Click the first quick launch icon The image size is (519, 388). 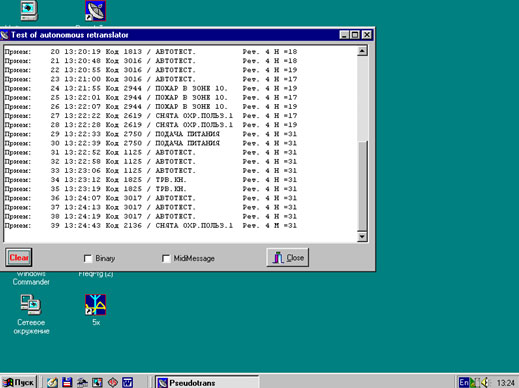click(x=52, y=382)
